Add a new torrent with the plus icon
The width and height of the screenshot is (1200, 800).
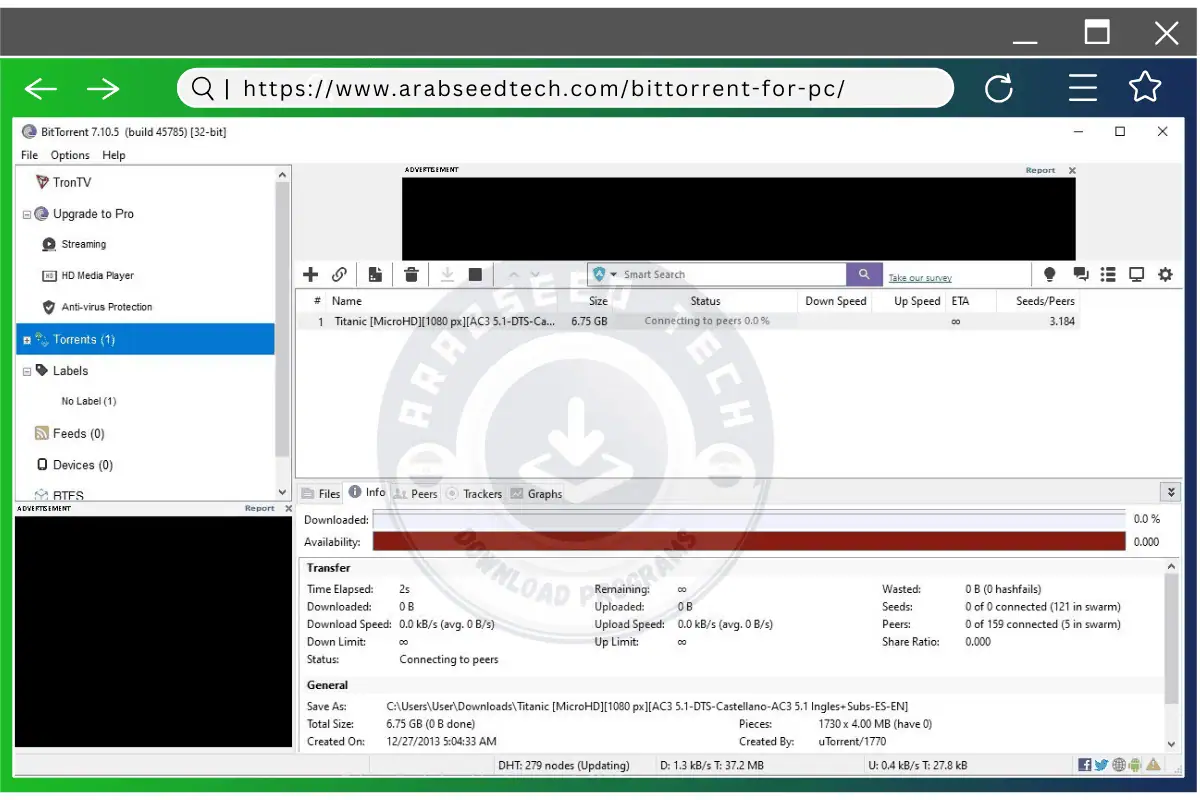point(310,274)
